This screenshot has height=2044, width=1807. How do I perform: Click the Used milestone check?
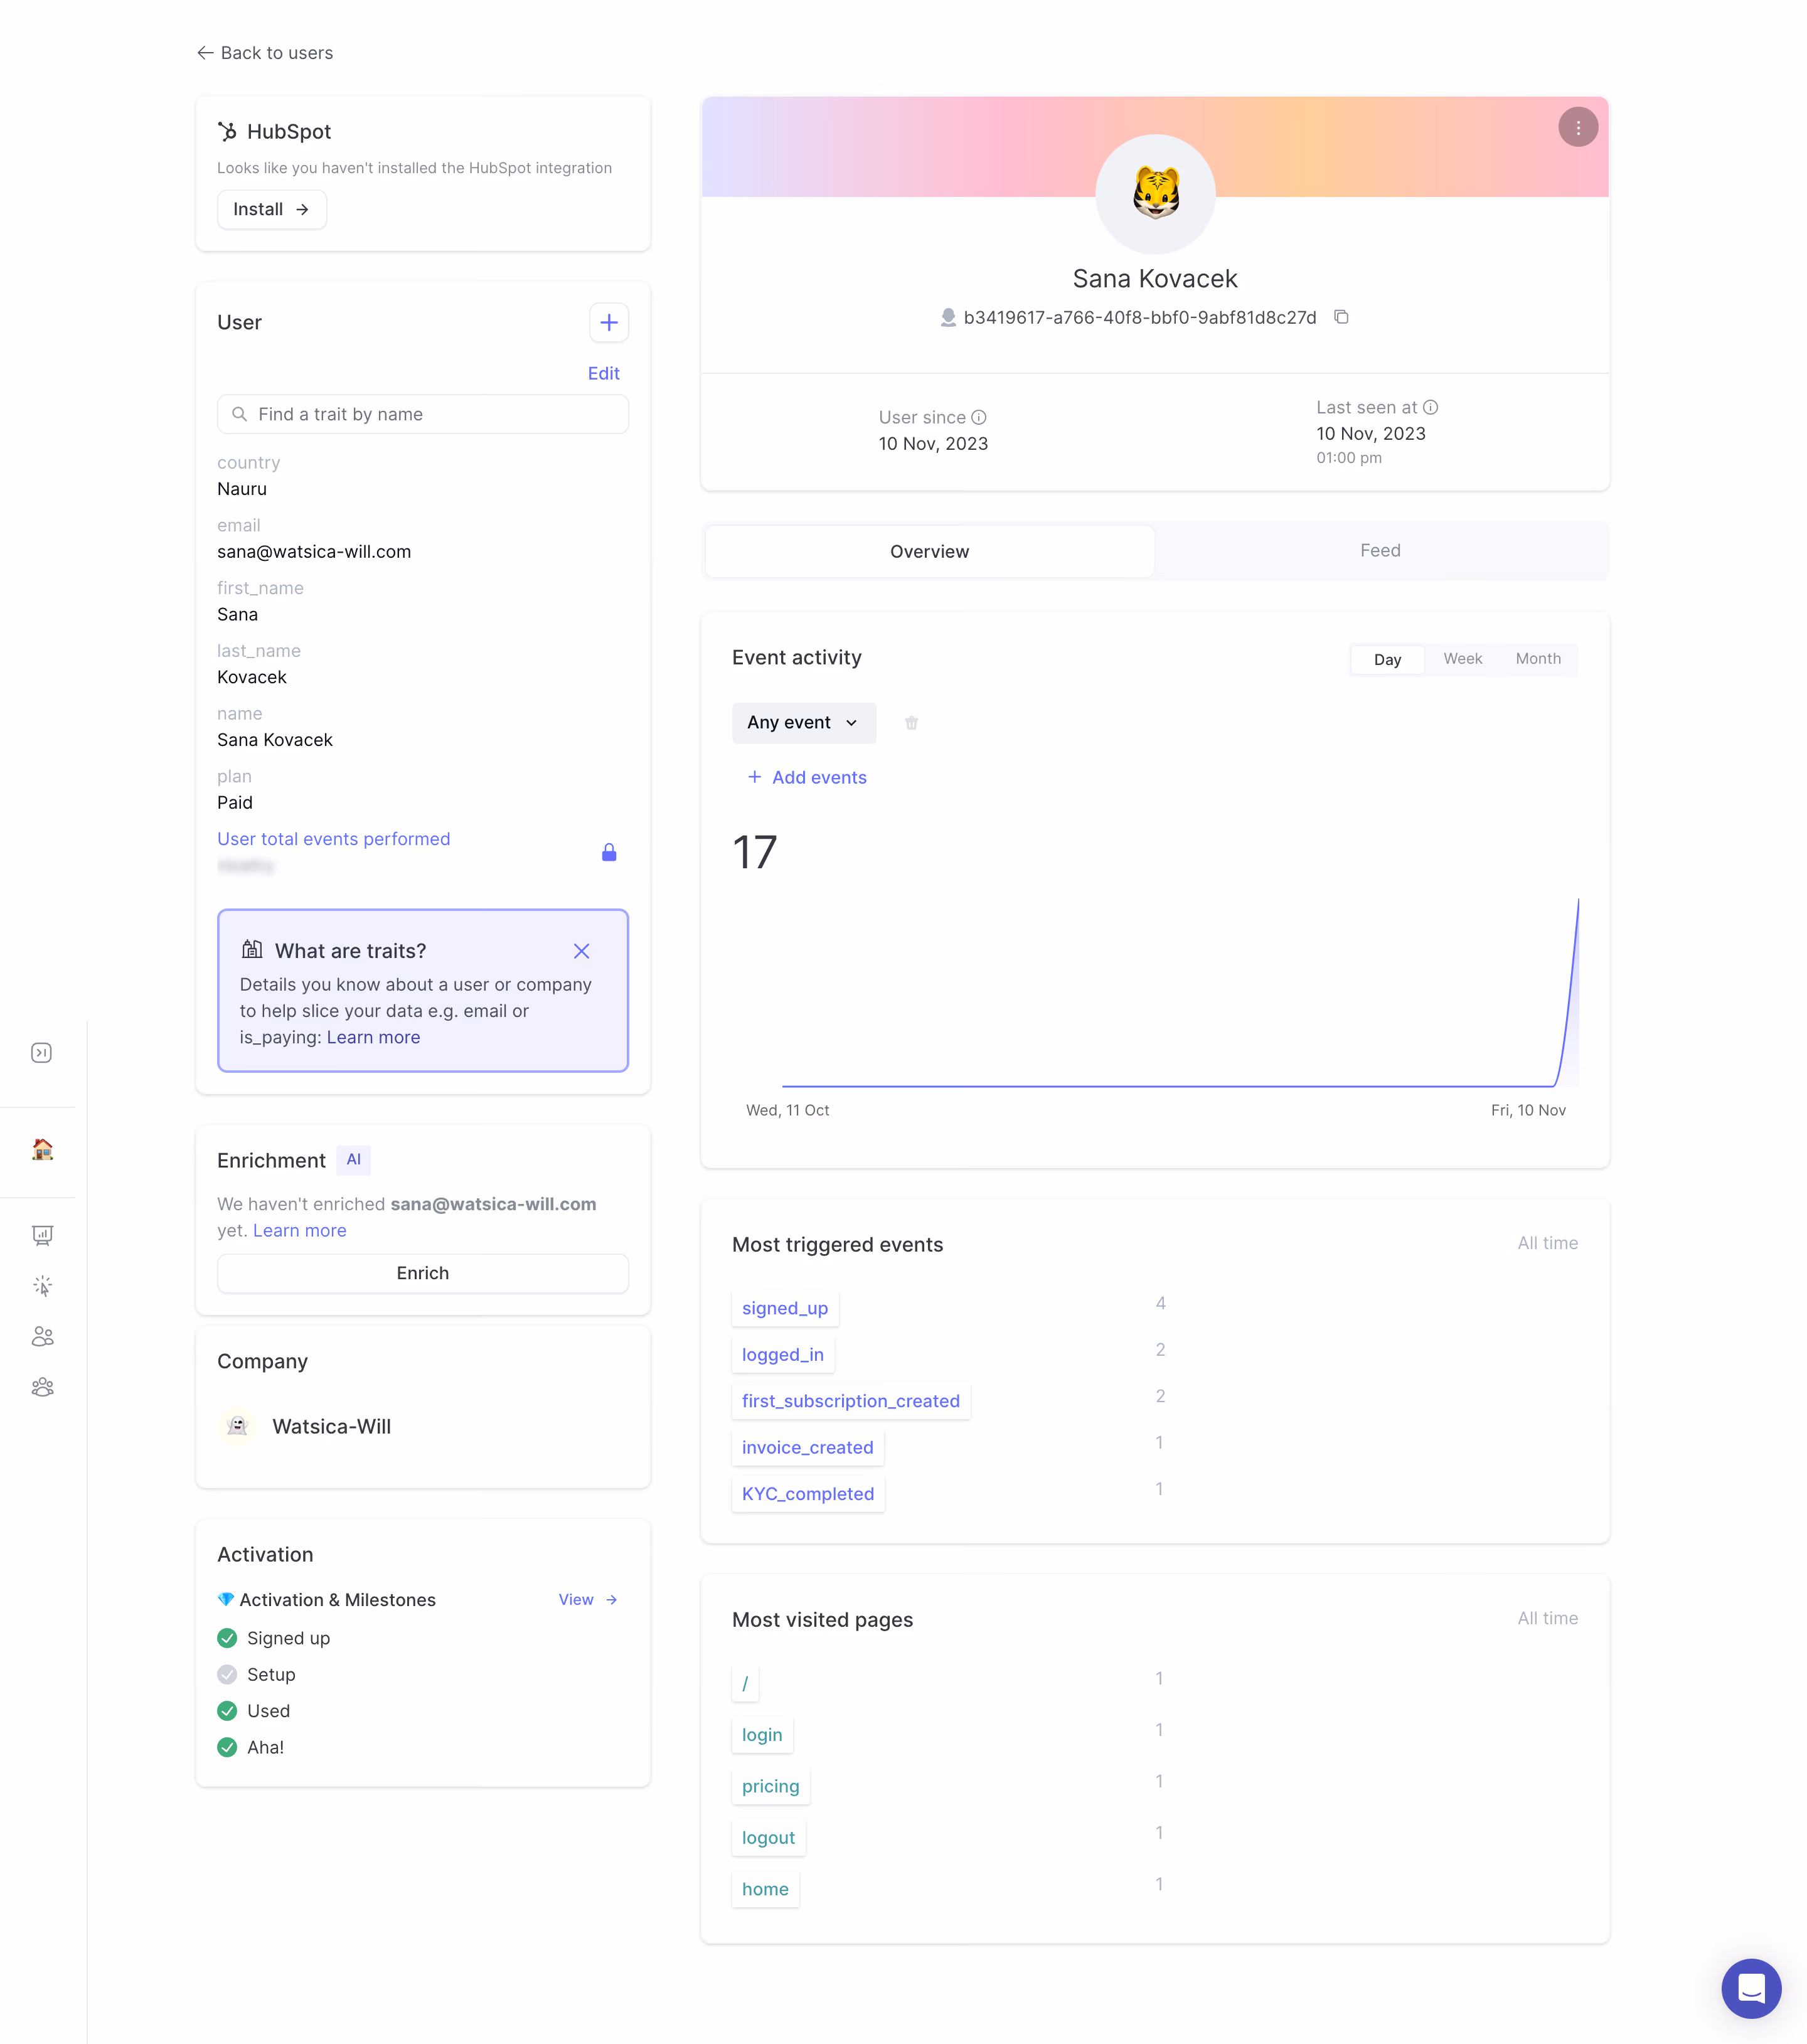click(227, 1711)
